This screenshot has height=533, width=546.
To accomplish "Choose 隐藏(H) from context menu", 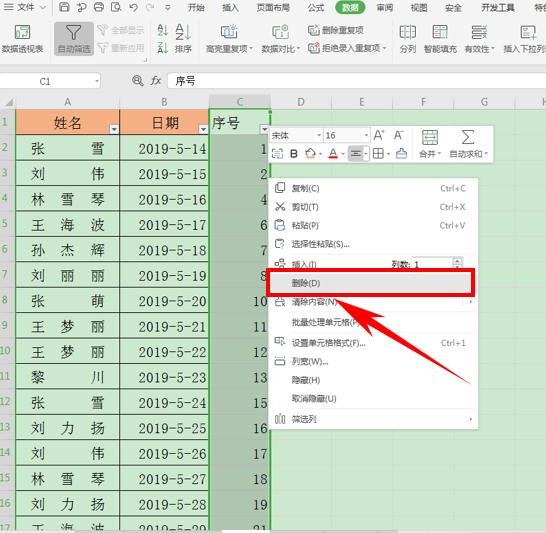I will (373, 380).
